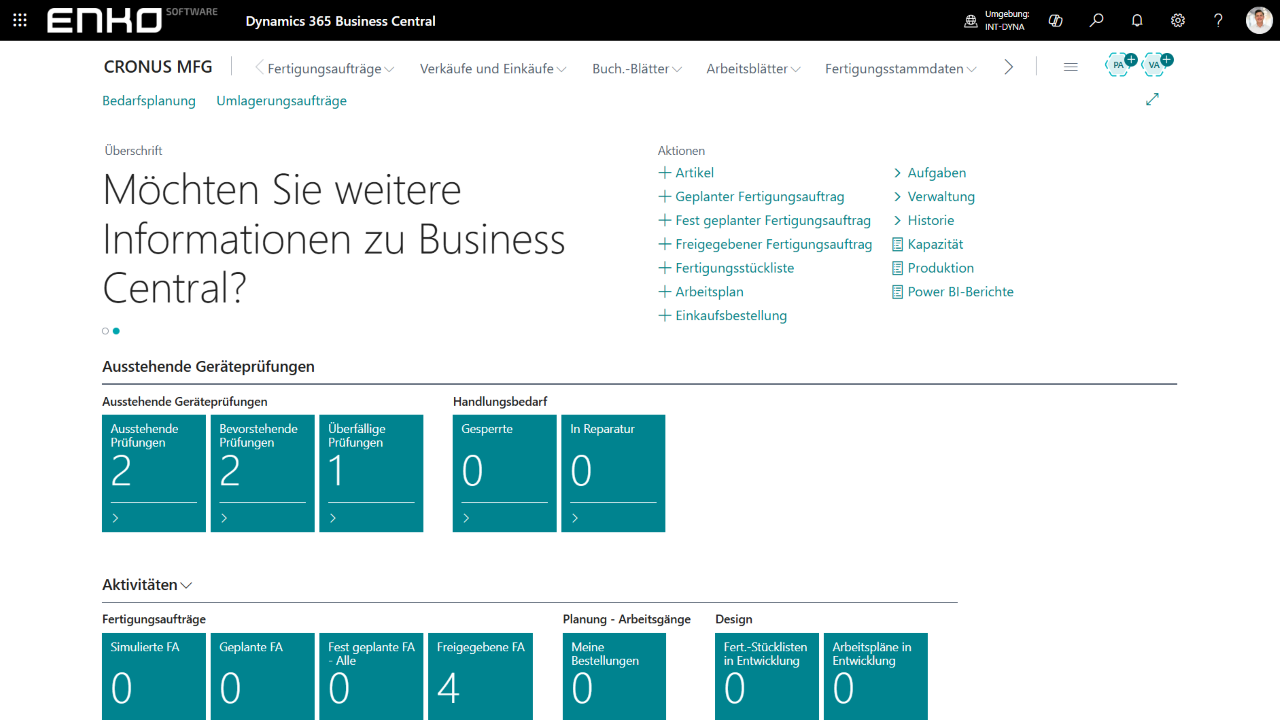Open Umlagerungsaufträge
Screen dimensions: 1280x720
tap(281, 100)
